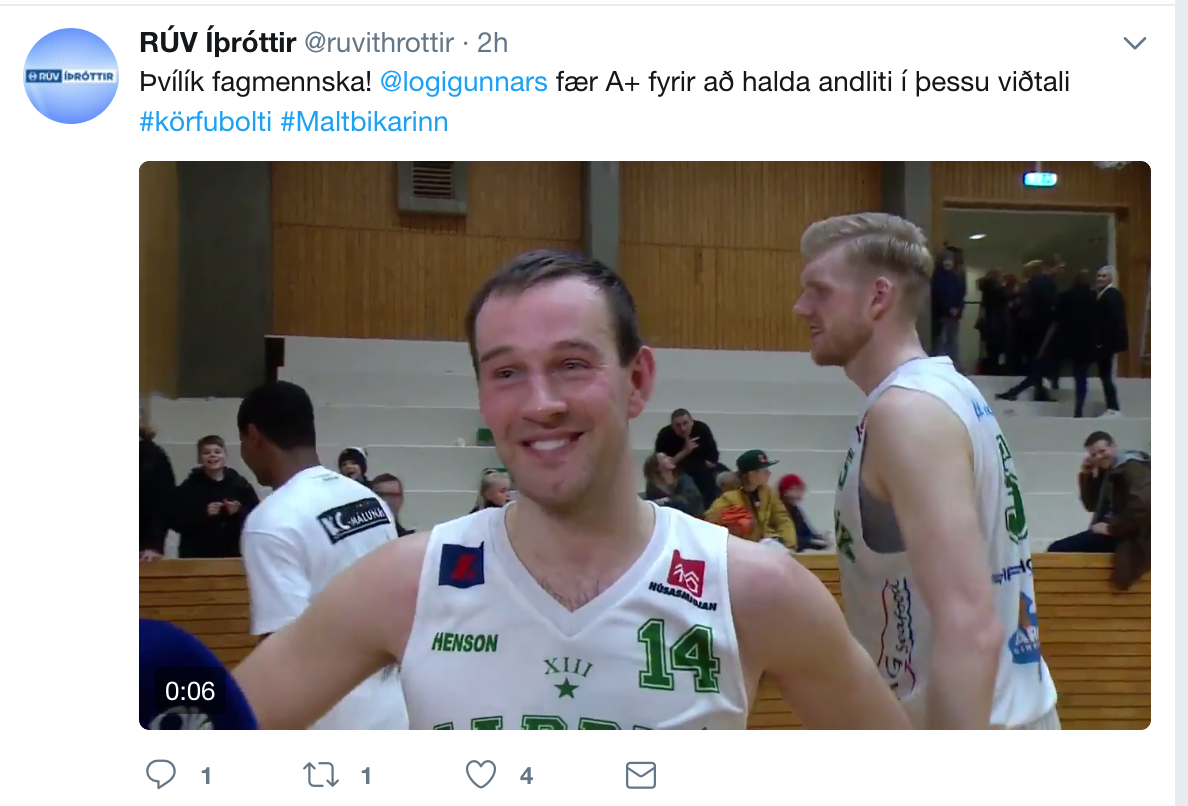
Task: Click the like count number 4
Action: coord(527,776)
